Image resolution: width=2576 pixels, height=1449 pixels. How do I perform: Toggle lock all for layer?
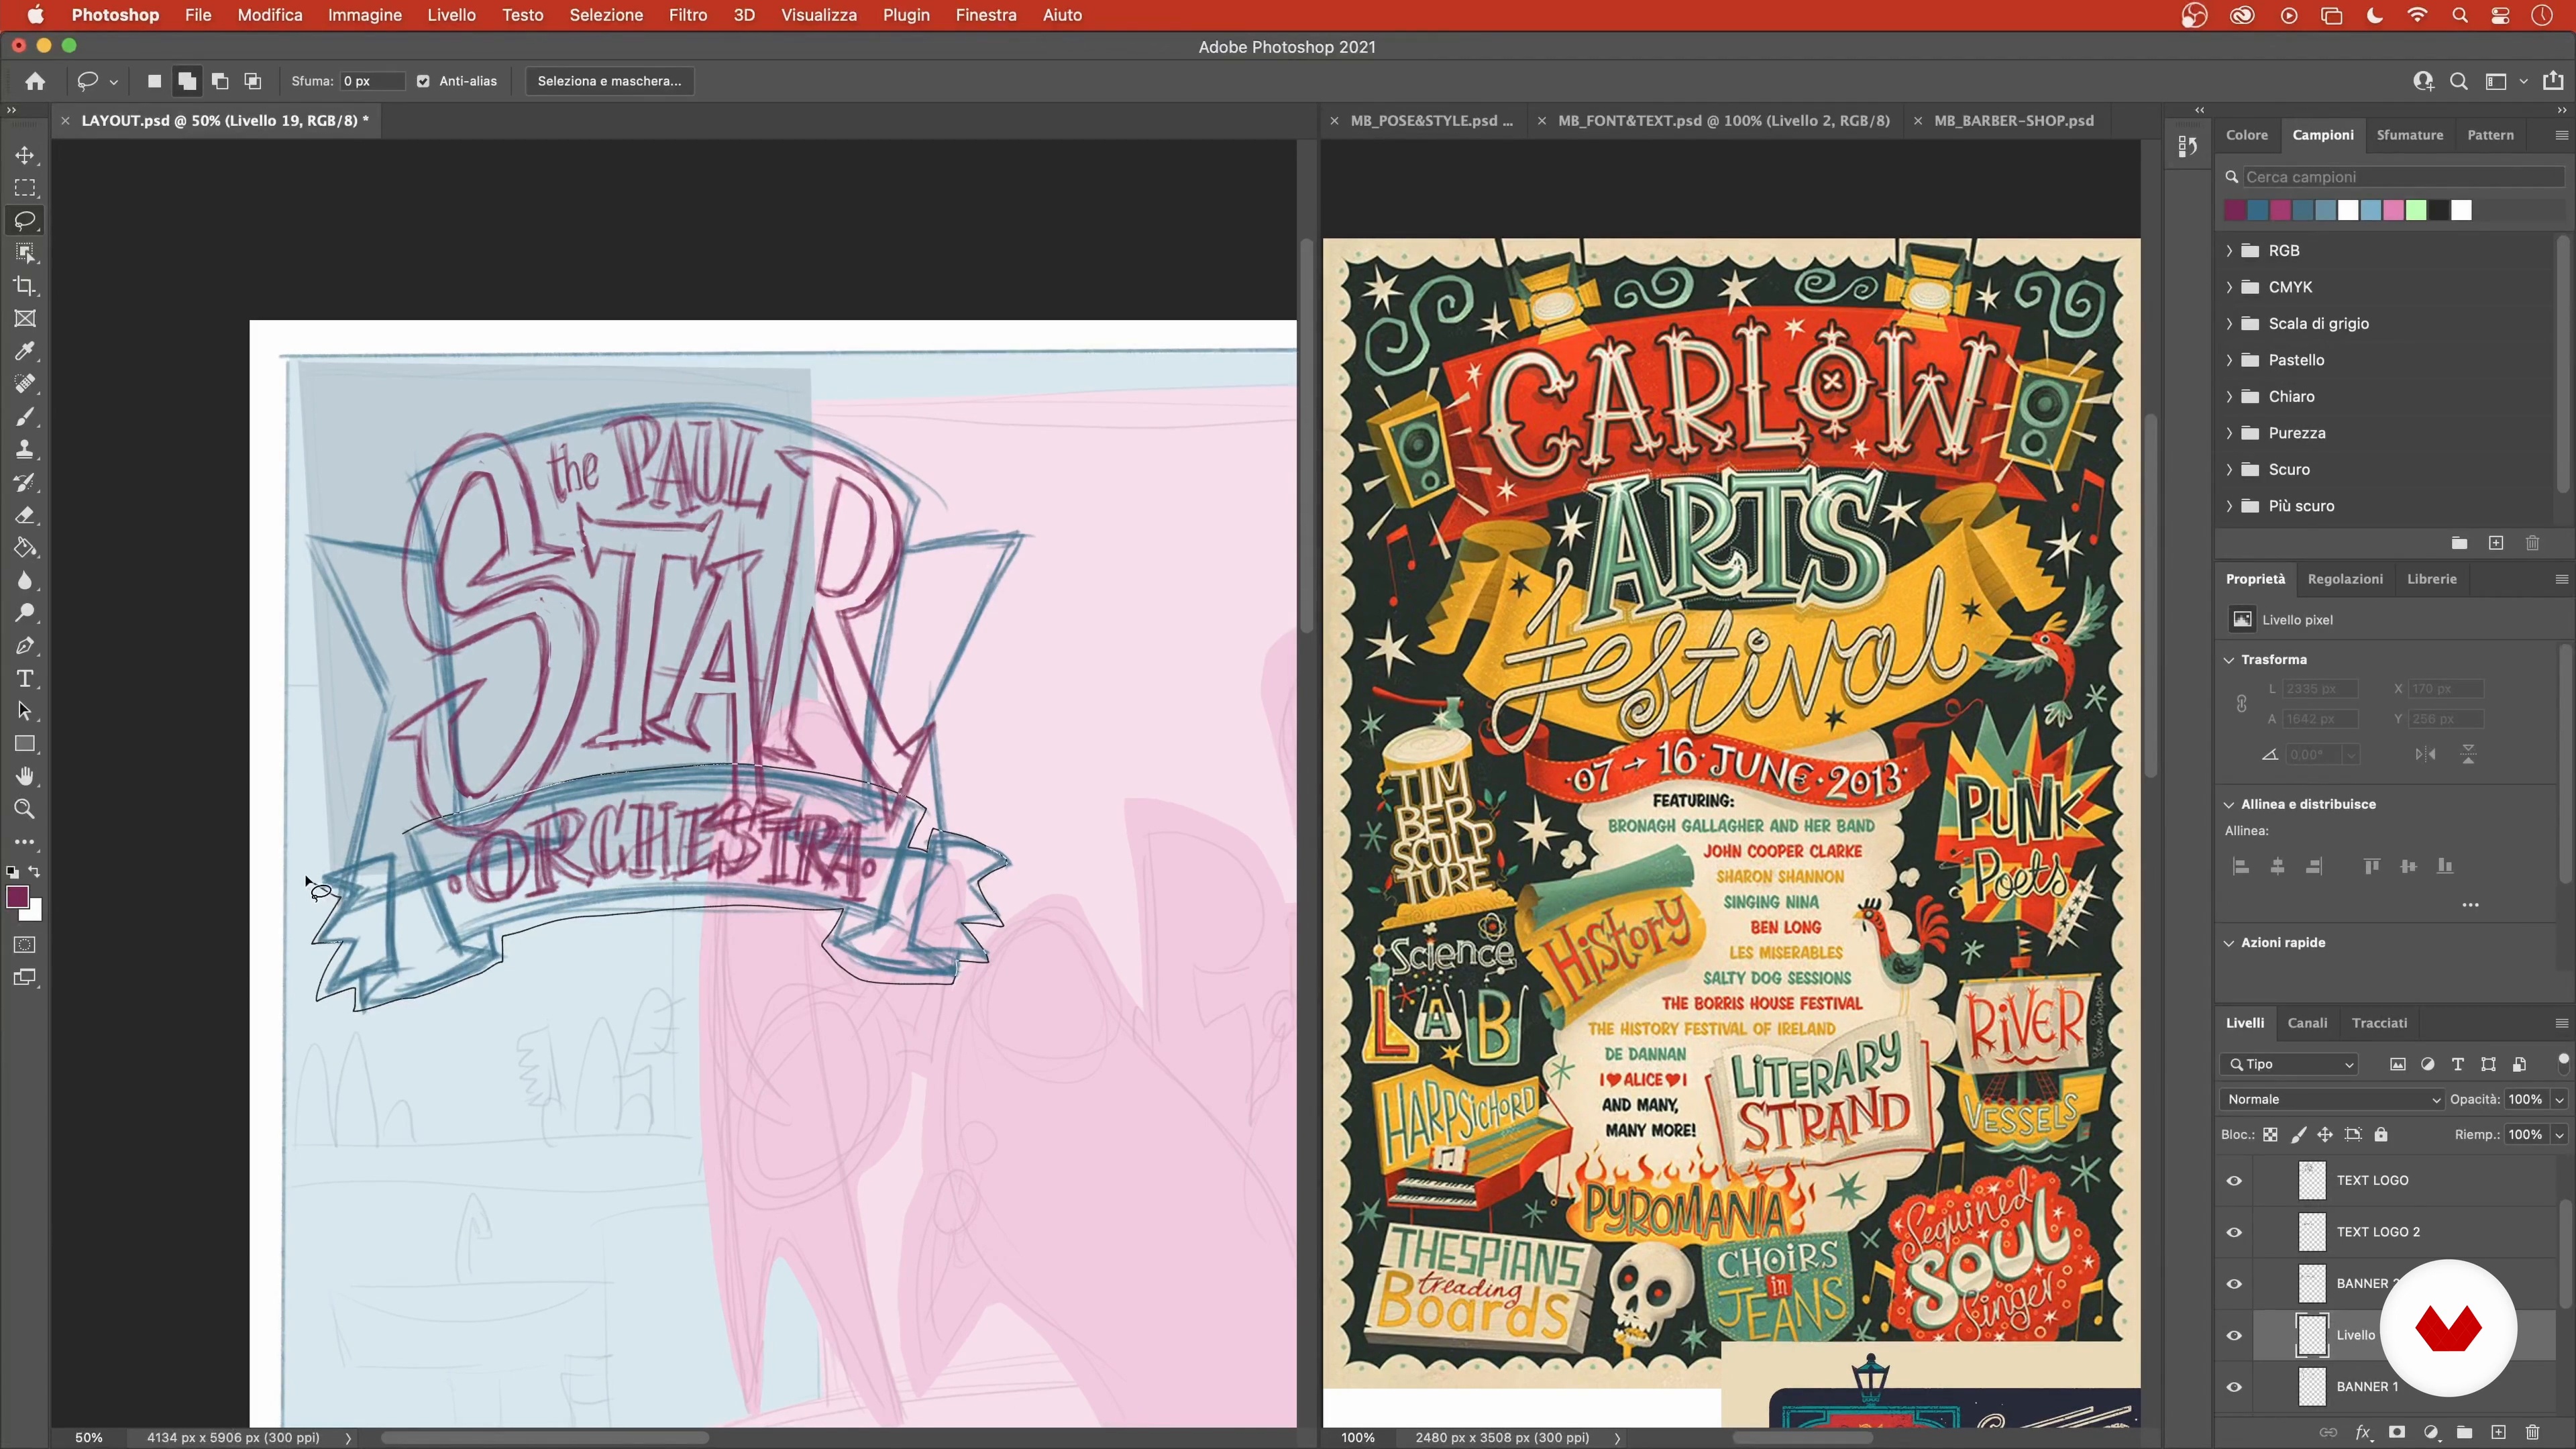click(x=2381, y=1135)
